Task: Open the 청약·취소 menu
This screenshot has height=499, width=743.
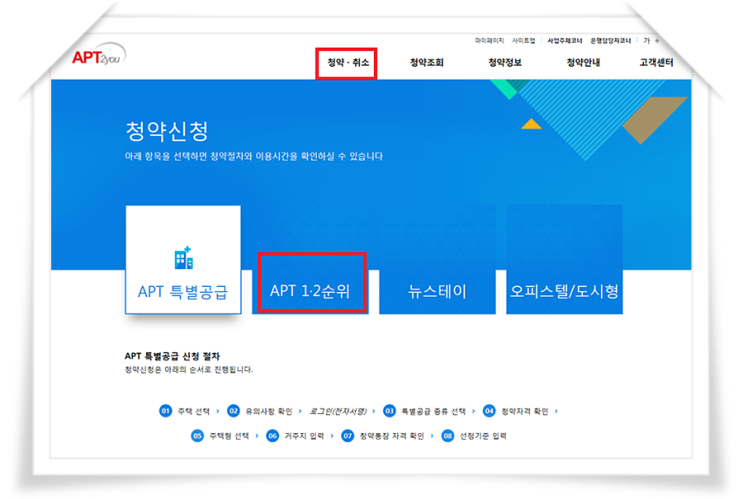Action: click(x=348, y=63)
